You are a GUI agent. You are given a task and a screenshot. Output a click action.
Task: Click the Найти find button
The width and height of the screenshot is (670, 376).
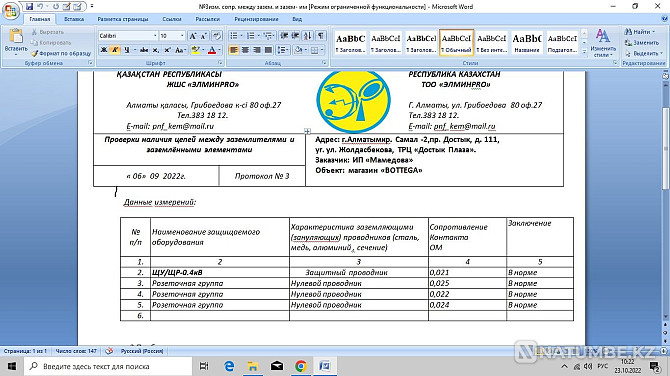[x=639, y=32]
